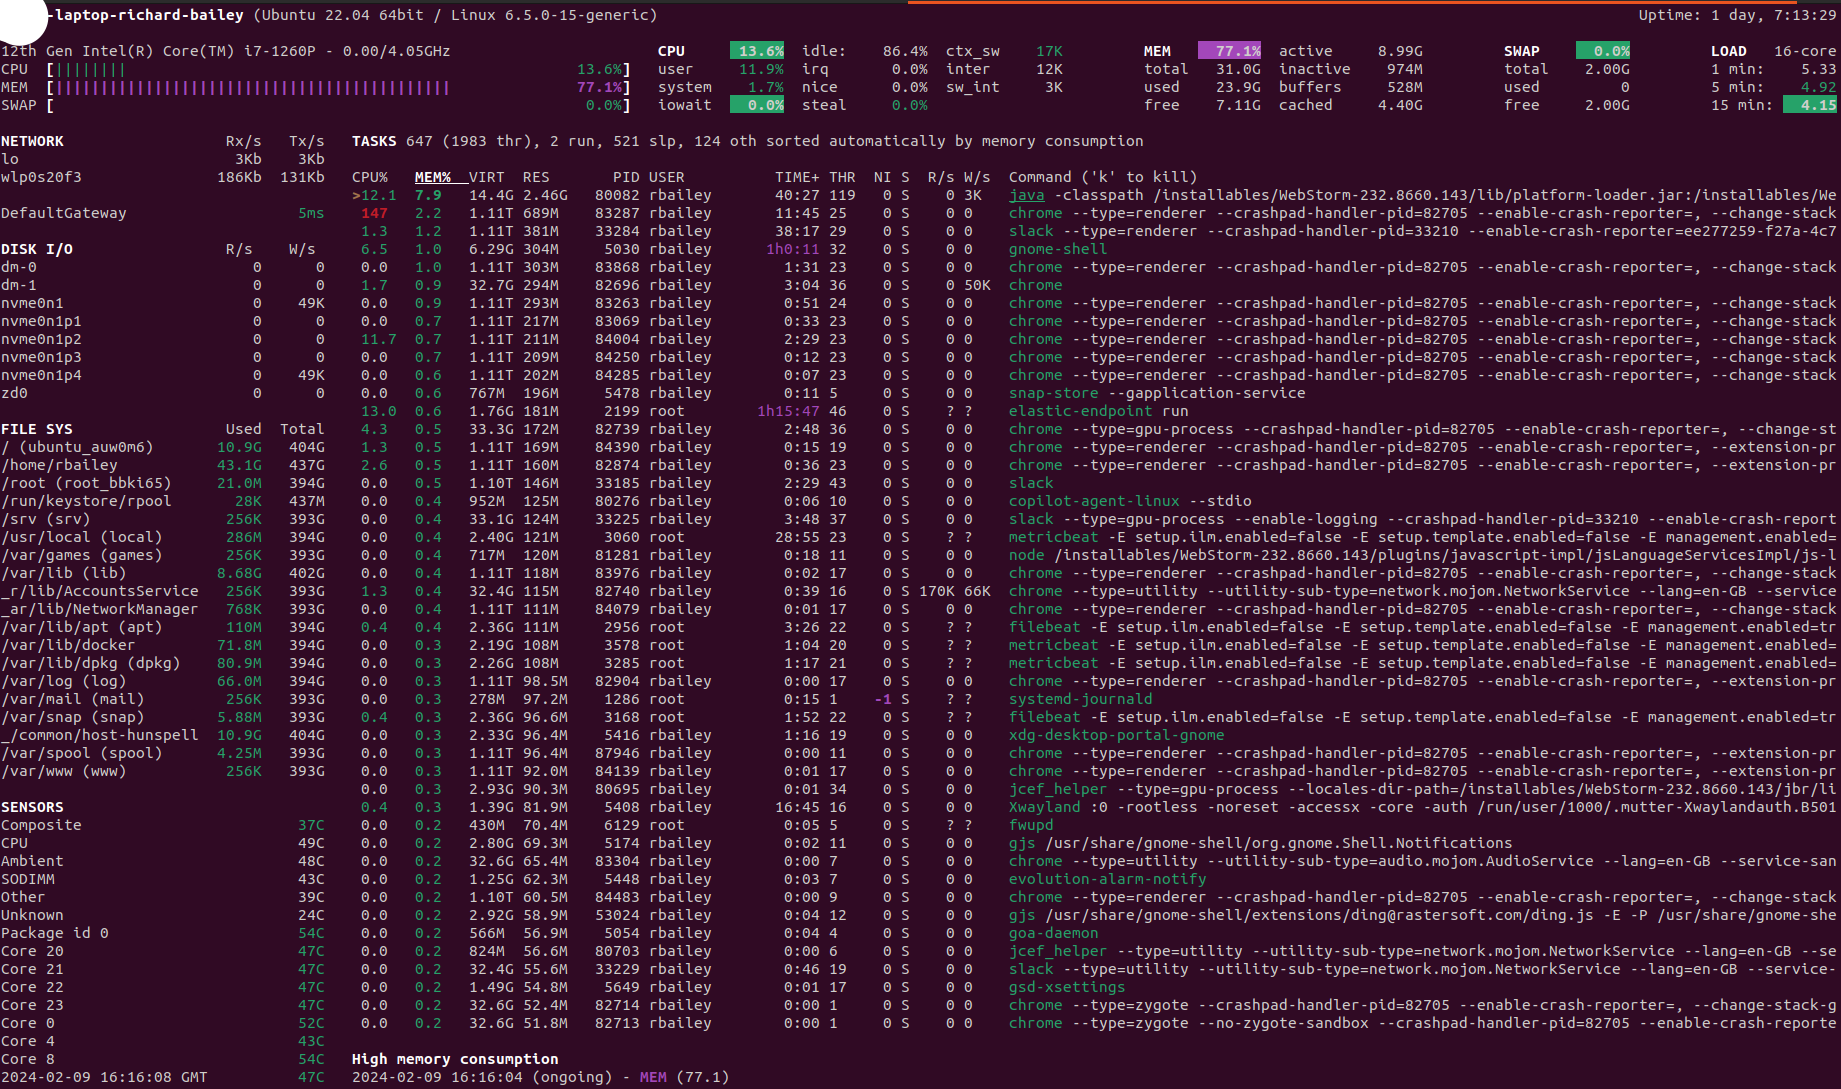Click the 12th Gen Intel CPU model line
1841x1089 pixels.
point(225,51)
